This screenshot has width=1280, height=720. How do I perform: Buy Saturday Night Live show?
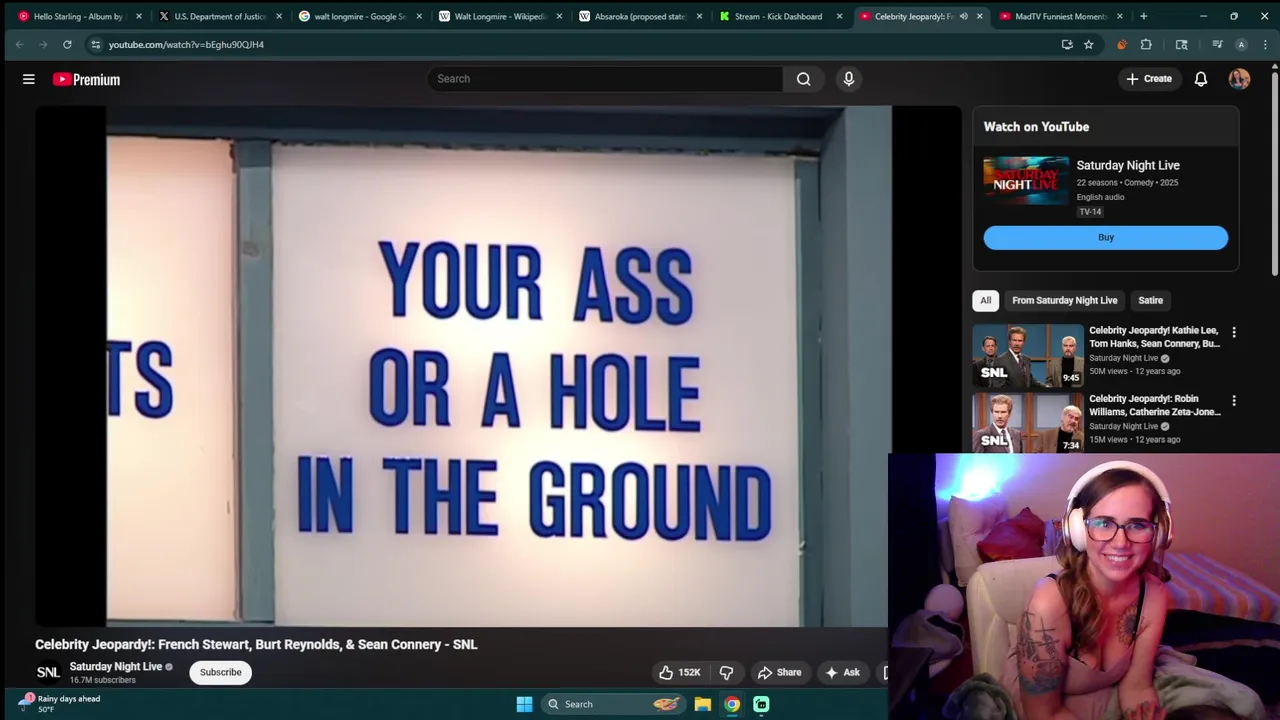[1105, 237]
